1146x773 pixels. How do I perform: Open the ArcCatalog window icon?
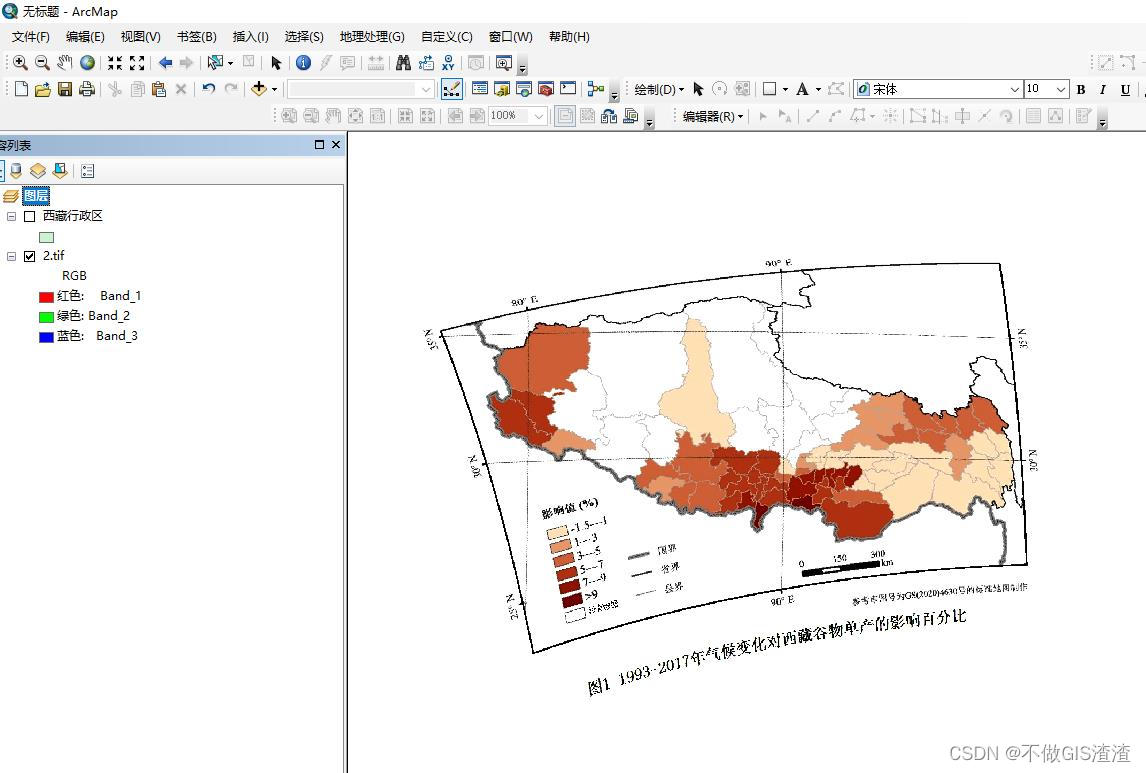tap(503, 88)
